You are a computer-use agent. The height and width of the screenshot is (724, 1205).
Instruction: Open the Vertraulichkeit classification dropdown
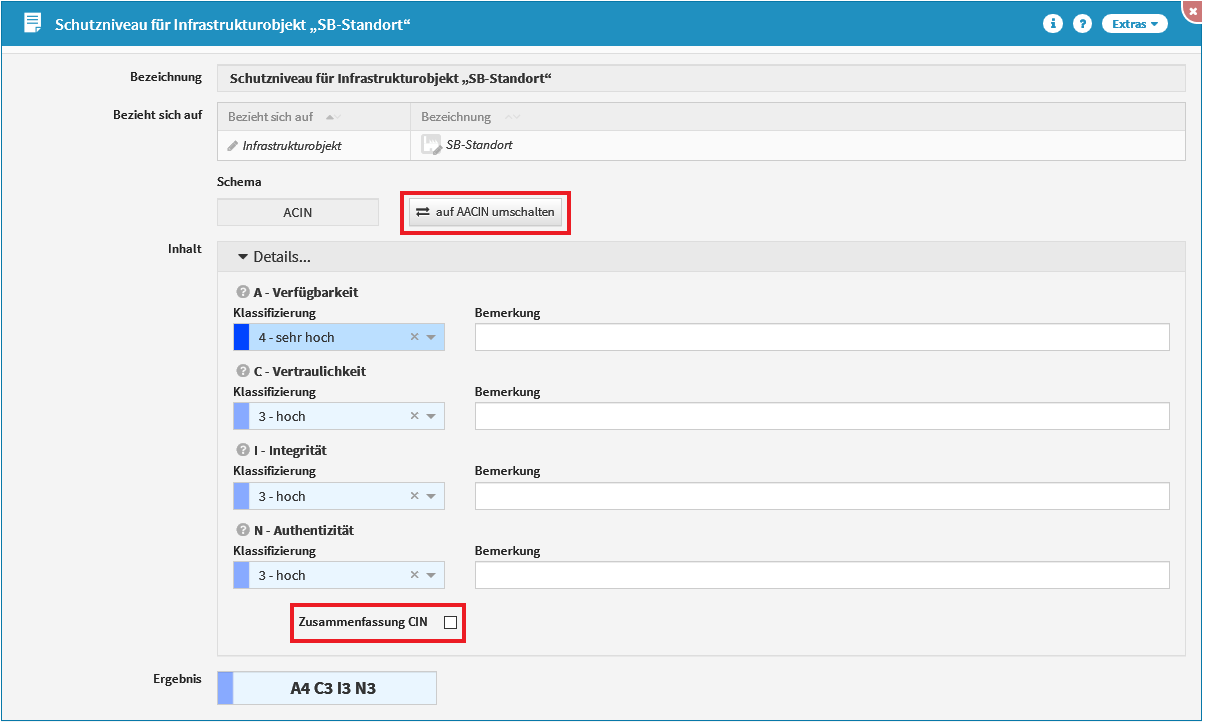click(431, 417)
